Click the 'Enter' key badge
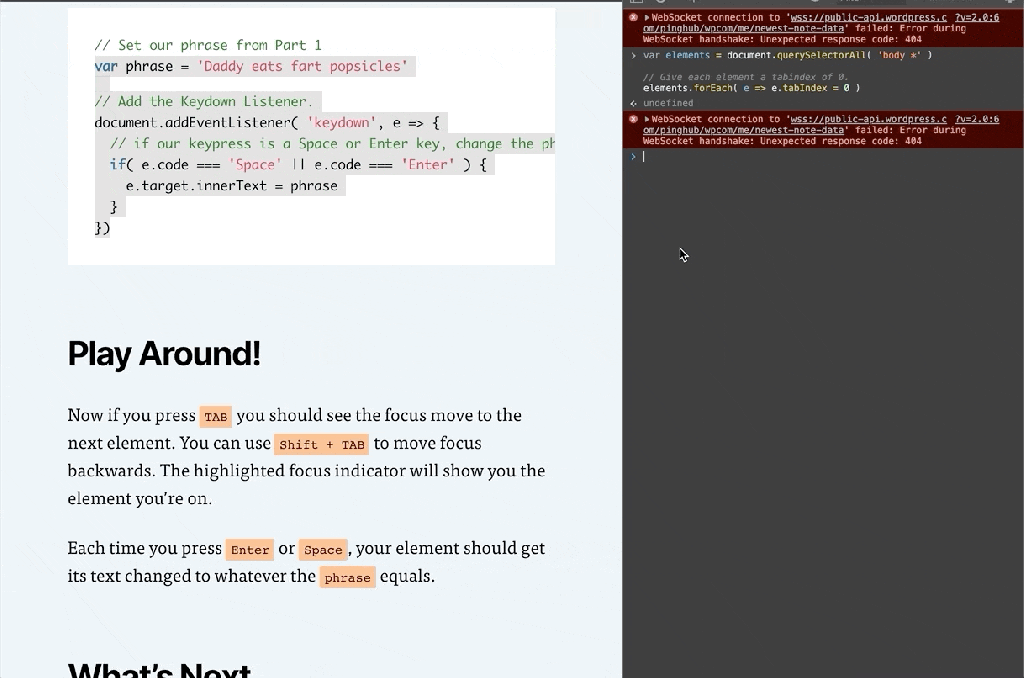Screen dimensions: 1024x678 point(249,550)
